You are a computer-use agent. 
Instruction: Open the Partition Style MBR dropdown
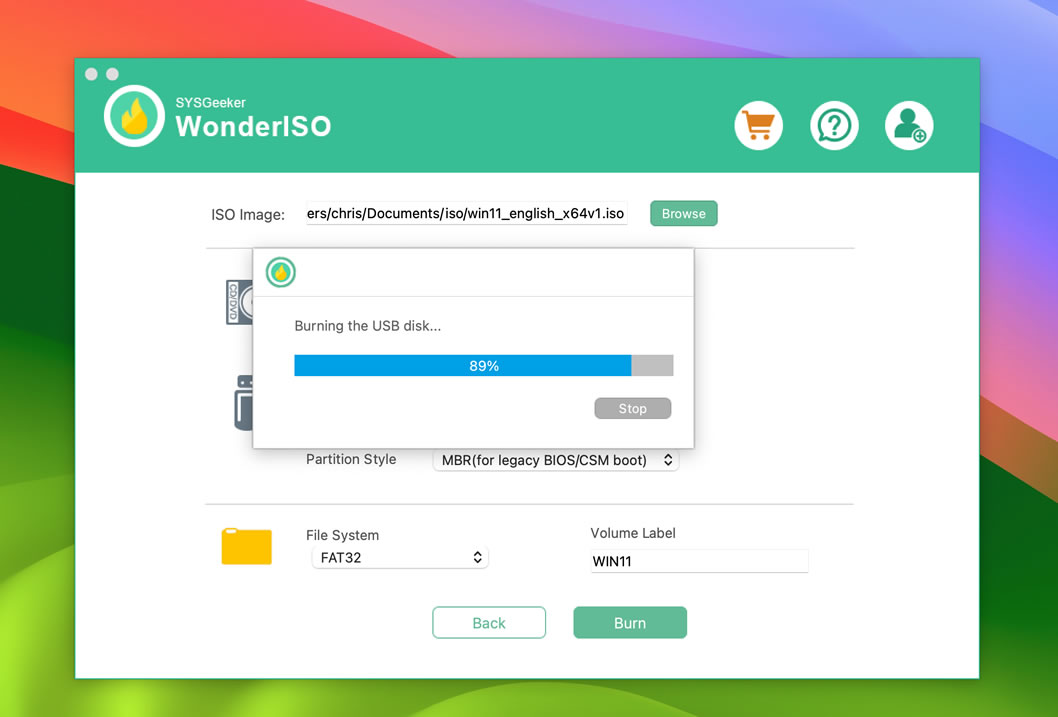click(x=556, y=460)
